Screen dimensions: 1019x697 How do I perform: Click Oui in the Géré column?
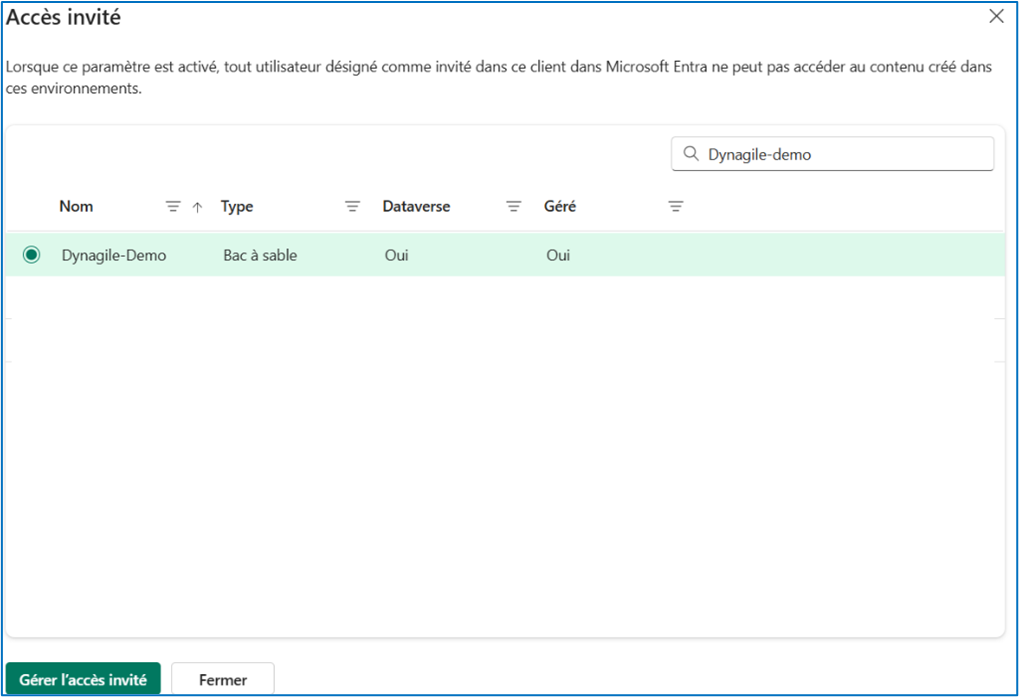click(x=558, y=255)
